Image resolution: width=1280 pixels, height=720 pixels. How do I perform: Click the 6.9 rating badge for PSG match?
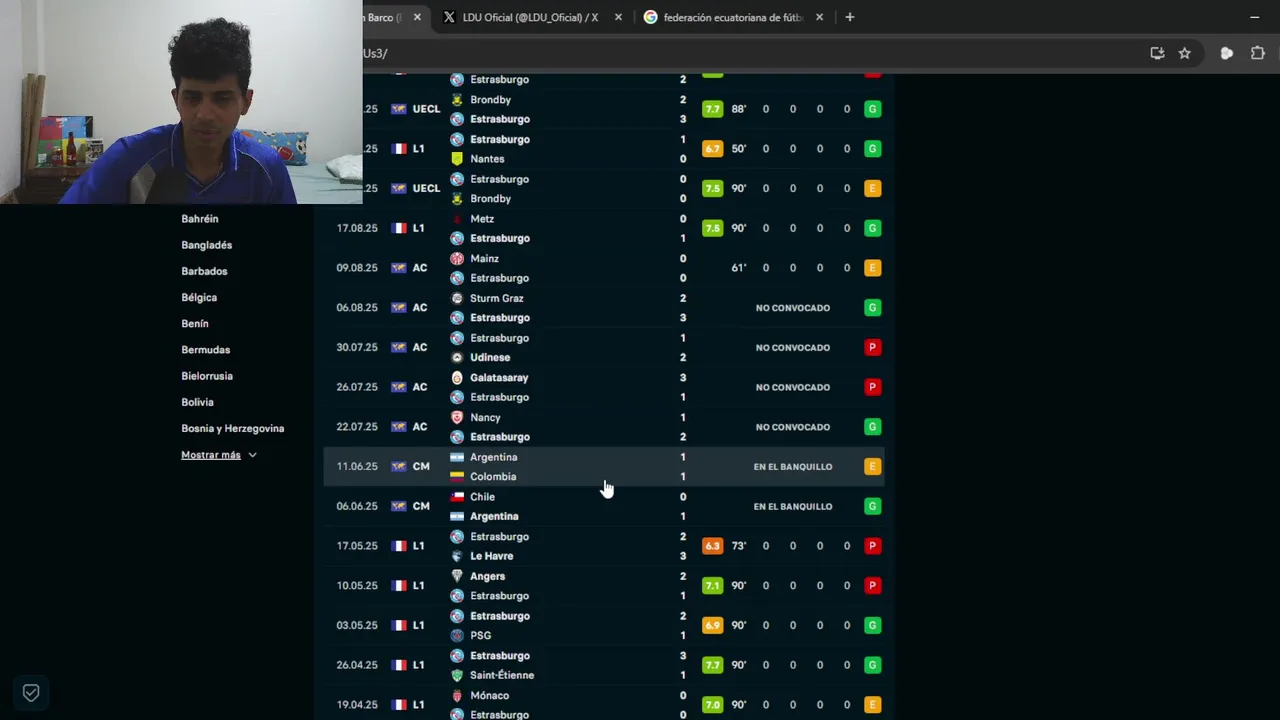click(x=712, y=625)
